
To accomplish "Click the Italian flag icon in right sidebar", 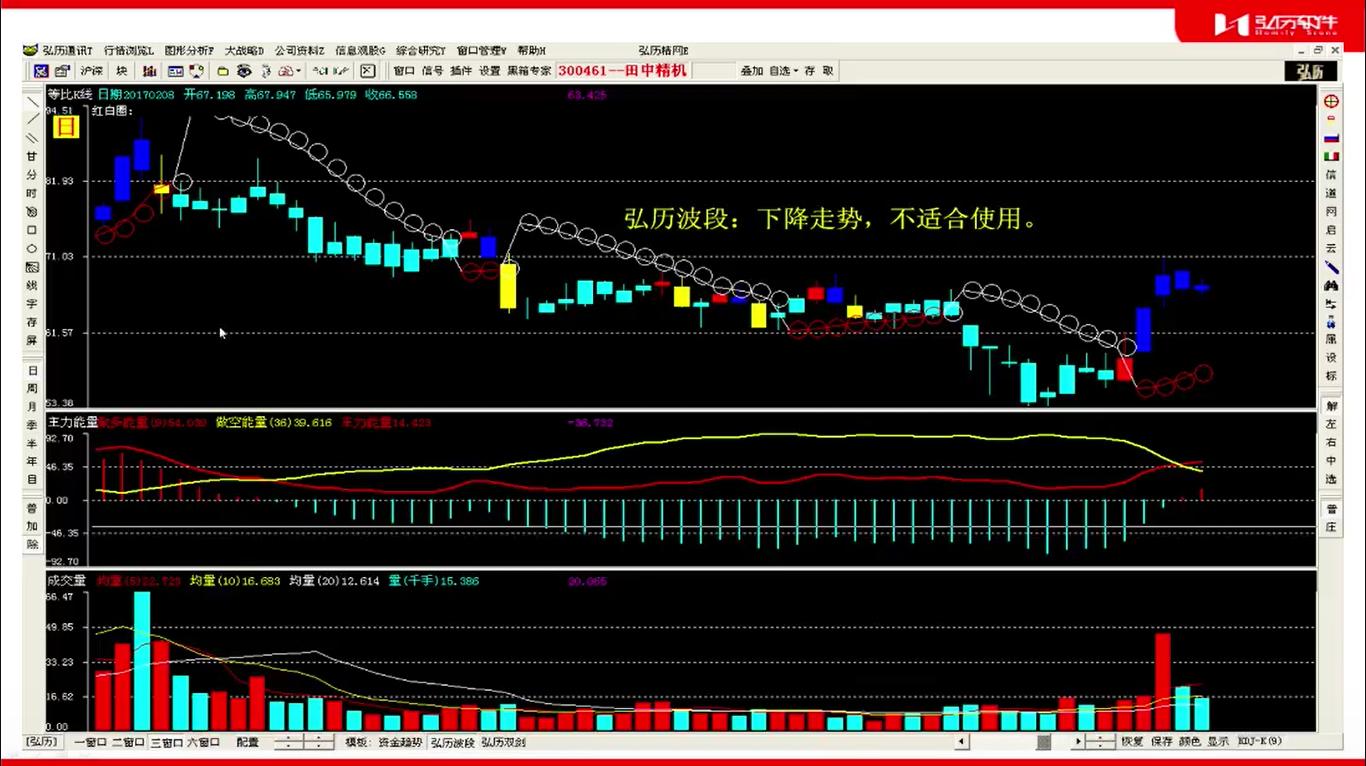I will tap(1331, 157).
